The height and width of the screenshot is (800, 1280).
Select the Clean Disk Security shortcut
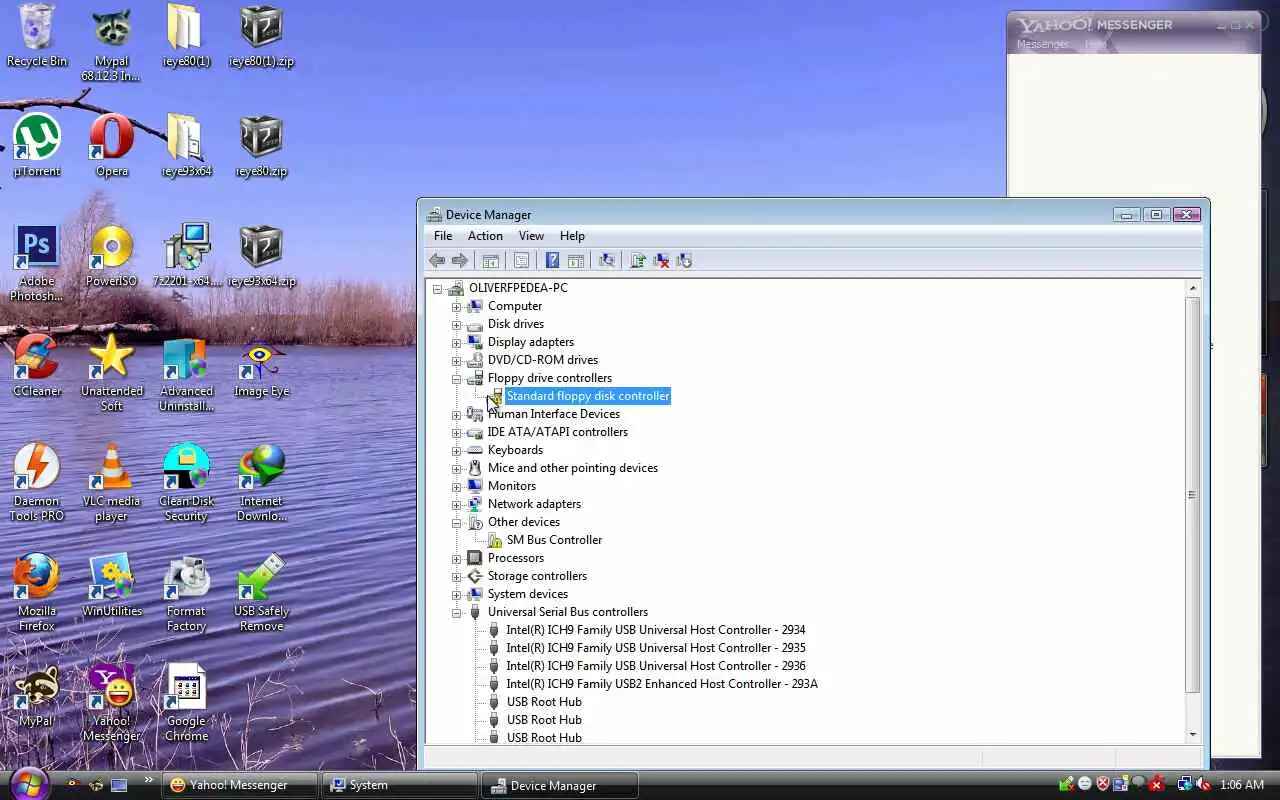click(186, 483)
